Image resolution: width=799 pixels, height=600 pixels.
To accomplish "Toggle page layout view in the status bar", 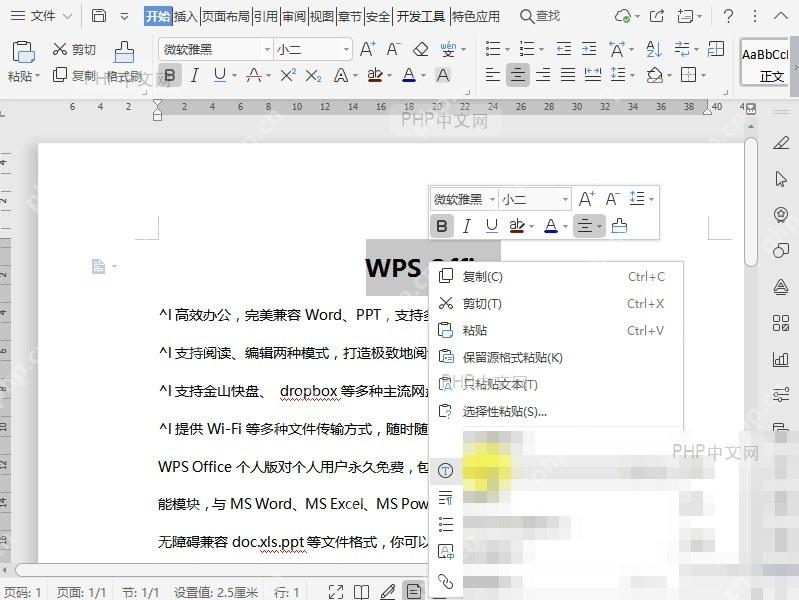I will (414, 591).
